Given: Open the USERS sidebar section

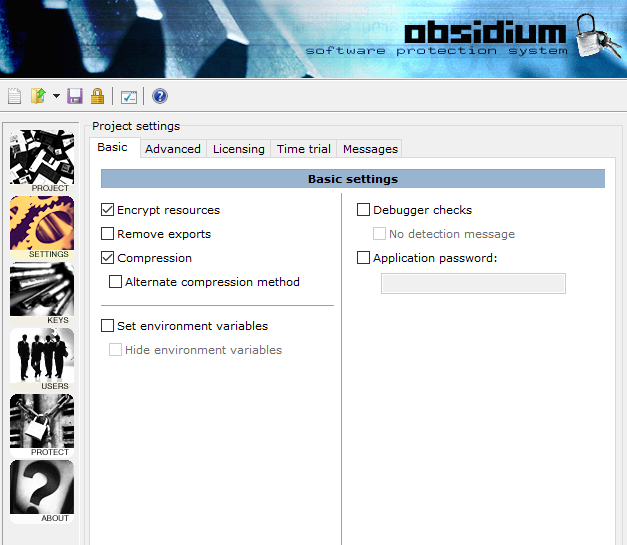Looking at the screenshot, I should point(42,359).
